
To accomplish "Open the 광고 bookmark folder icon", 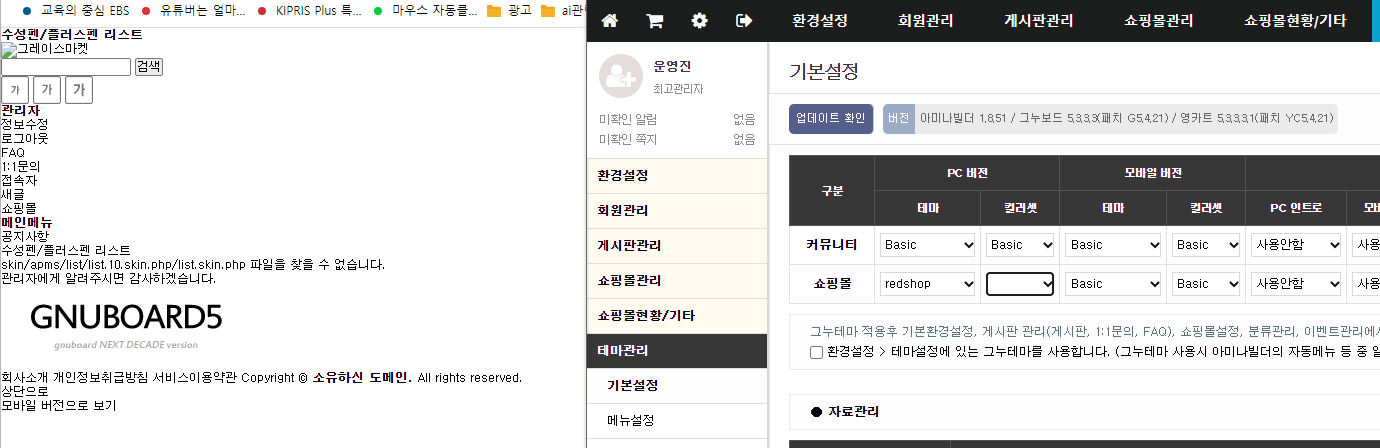I will click(x=494, y=11).
